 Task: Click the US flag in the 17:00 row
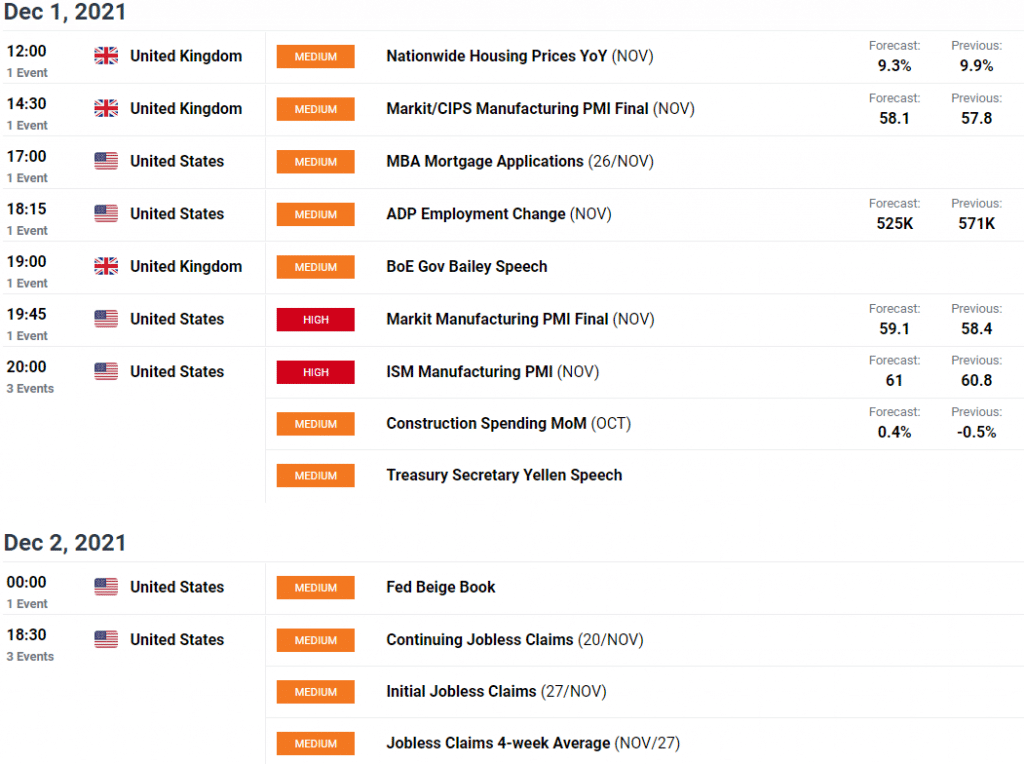pos(106,161)
